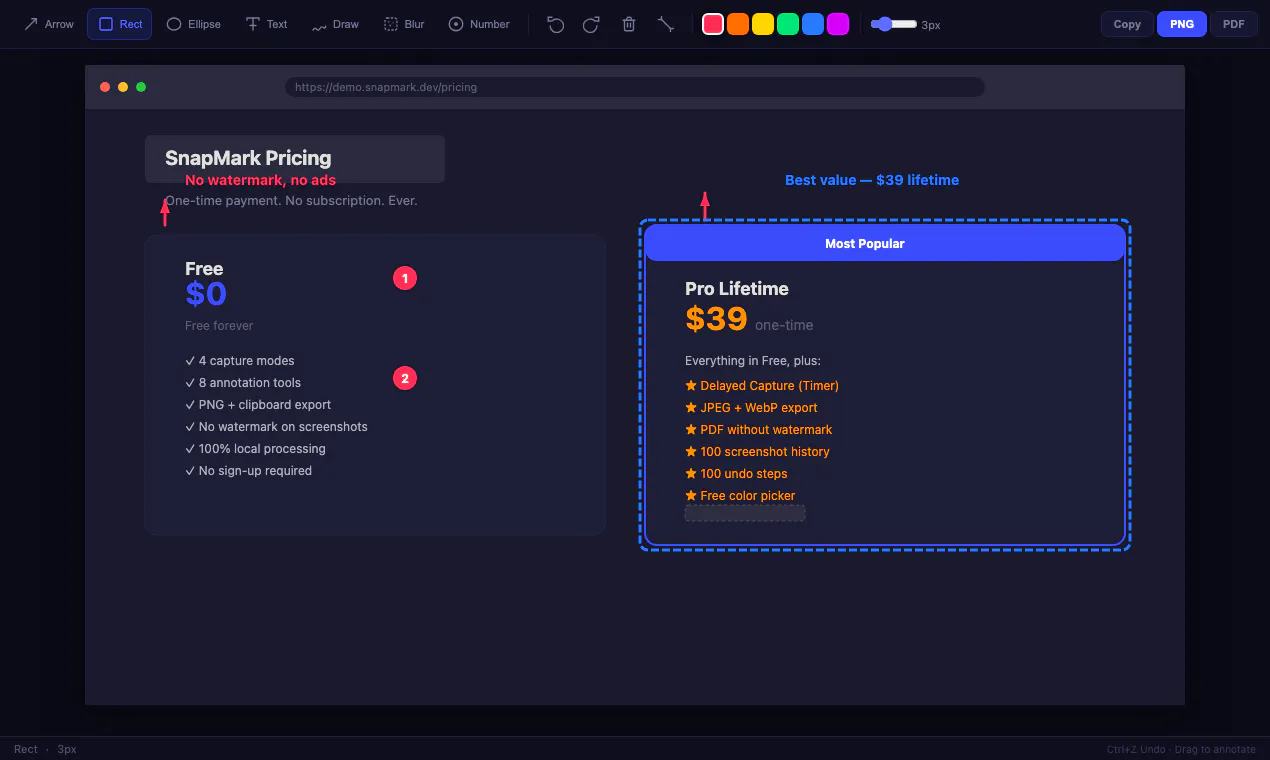Click 'Everything in Free, plus:' text
This screenshot has height=760, width=1270.
pos(753,361)
